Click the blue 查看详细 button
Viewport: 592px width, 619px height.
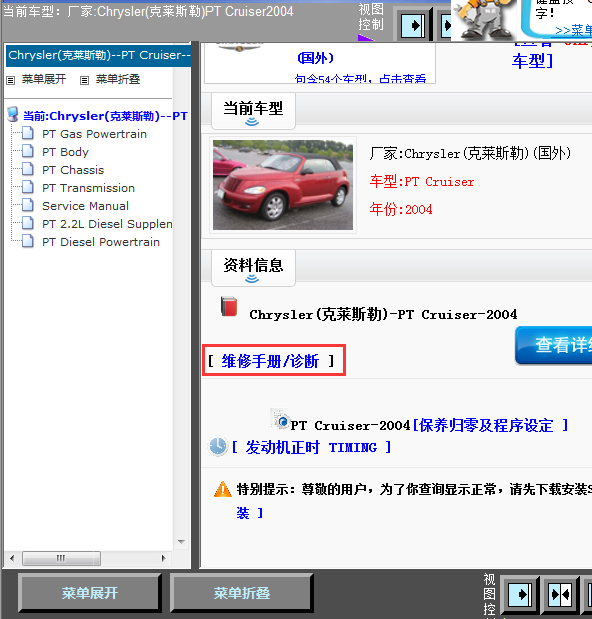tap(553, 345)
